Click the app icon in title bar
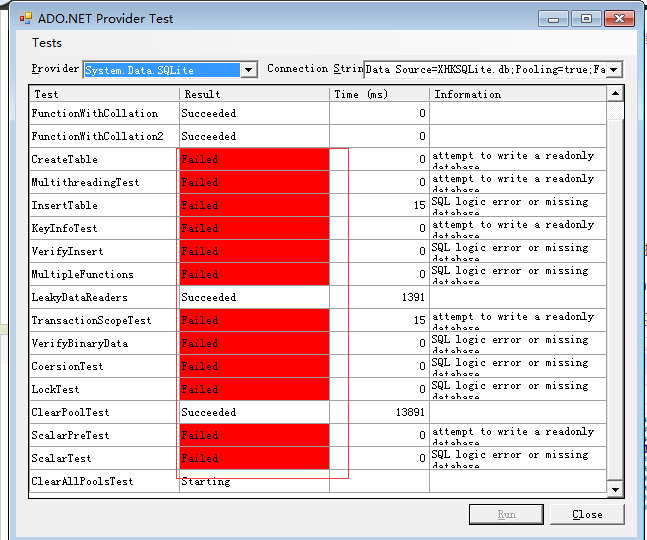This screenshot has height=540, width=647. 26,18
